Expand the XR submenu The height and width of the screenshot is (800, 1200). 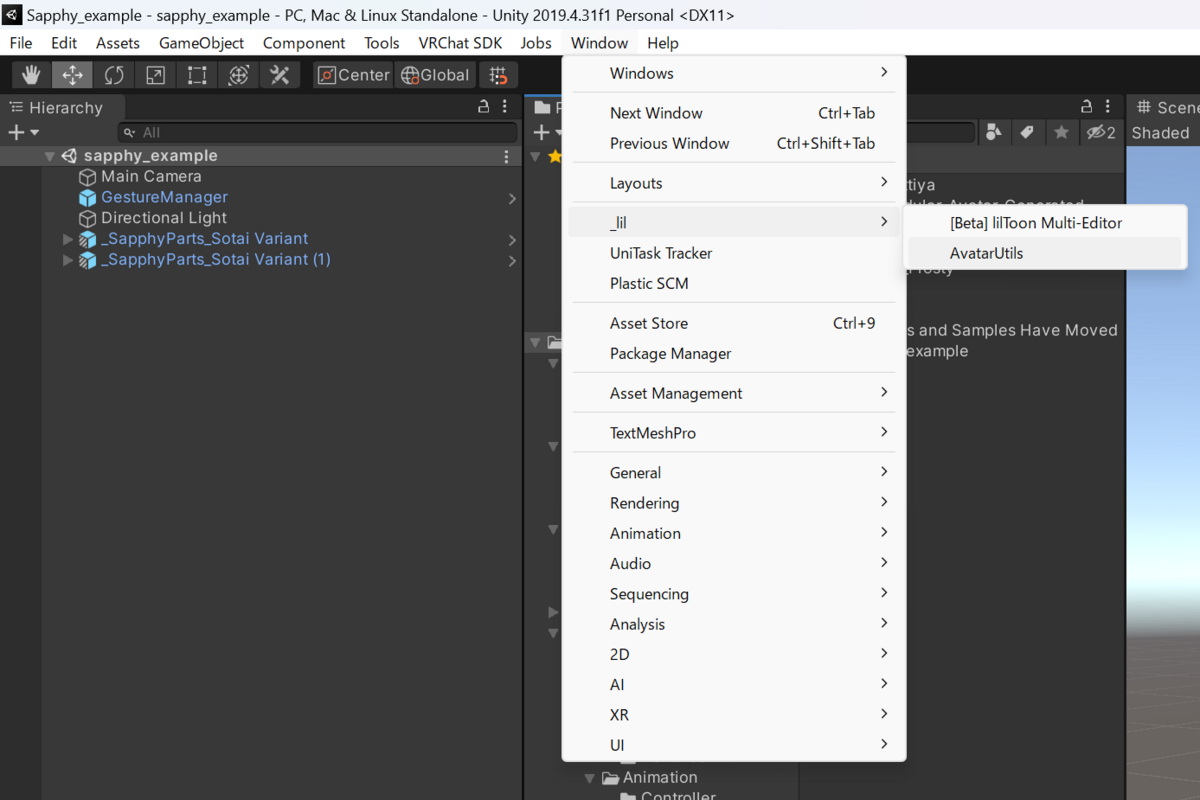735,714
